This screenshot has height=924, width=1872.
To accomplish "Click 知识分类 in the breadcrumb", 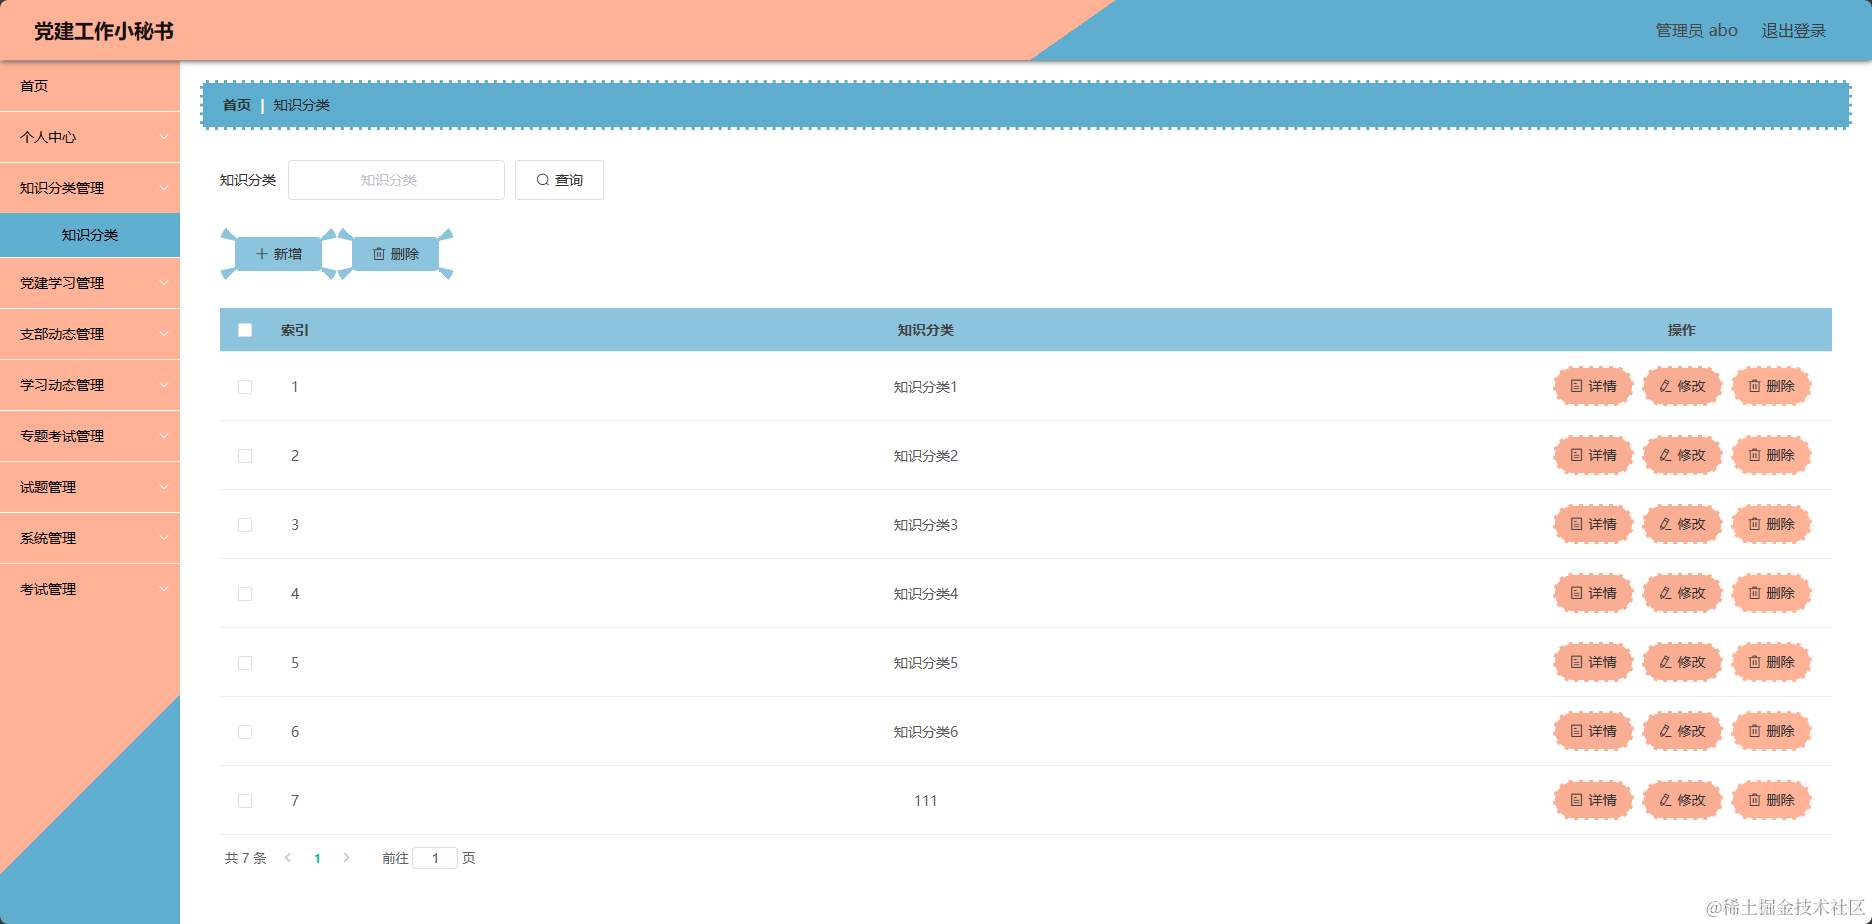I will pyautogui.click(x=302, y=105).
